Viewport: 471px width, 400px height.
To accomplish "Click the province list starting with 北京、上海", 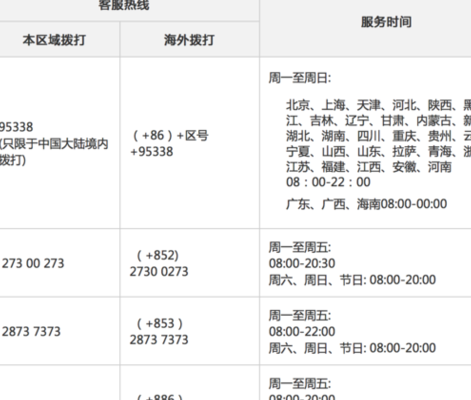I will point(378,136).
